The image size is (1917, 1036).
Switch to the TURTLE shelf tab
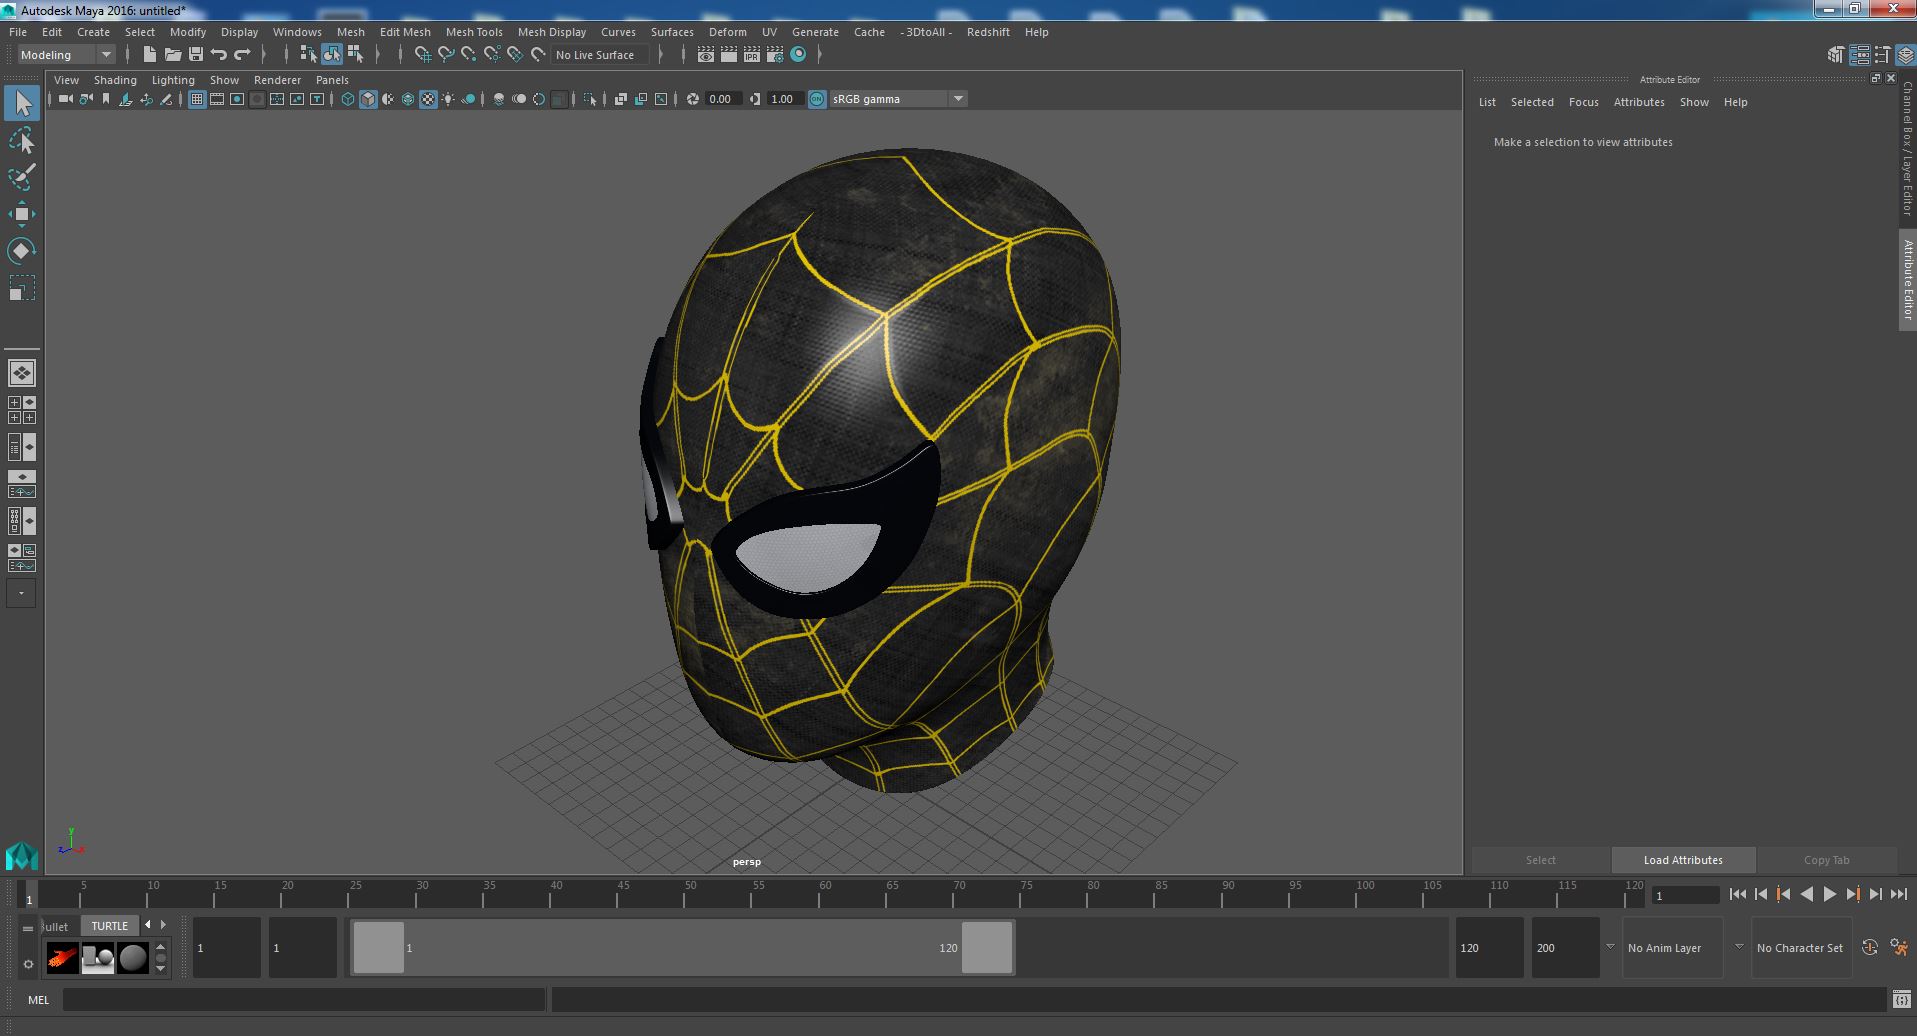pos(110,926)
